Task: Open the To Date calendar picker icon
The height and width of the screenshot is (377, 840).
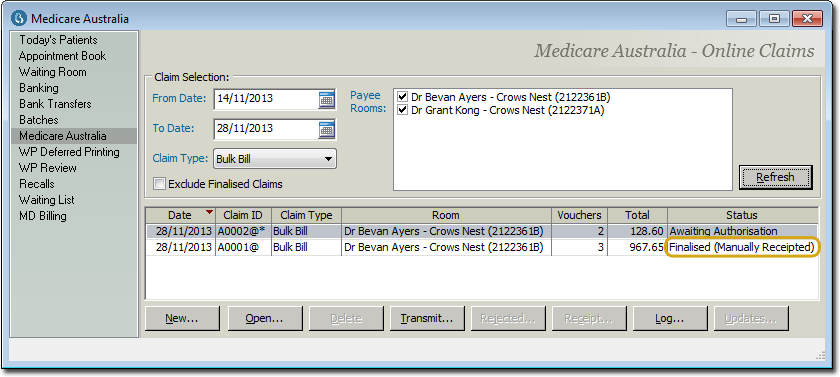Action: click(326, 129)
